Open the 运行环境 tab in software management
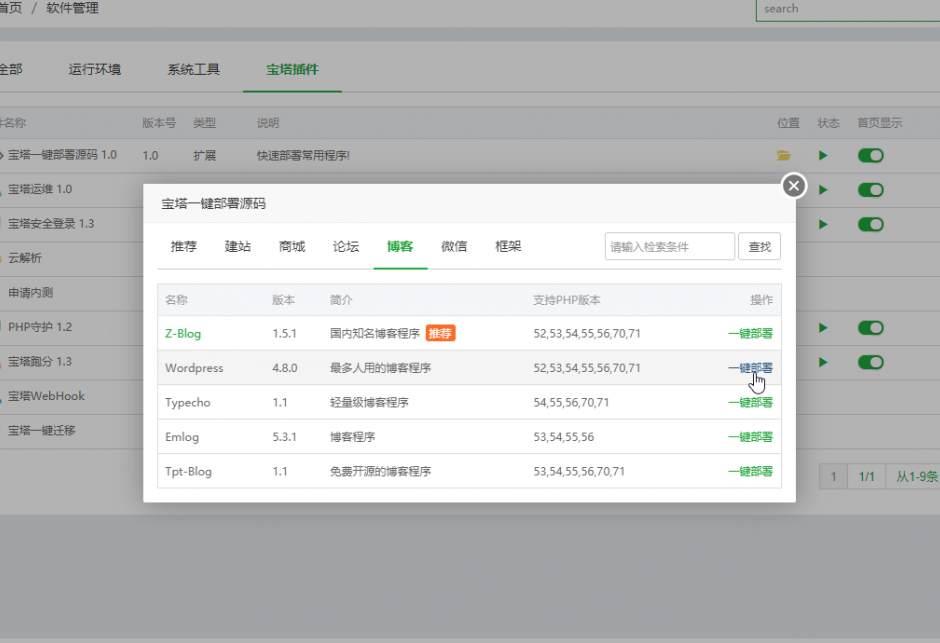 tap(95, 70)
